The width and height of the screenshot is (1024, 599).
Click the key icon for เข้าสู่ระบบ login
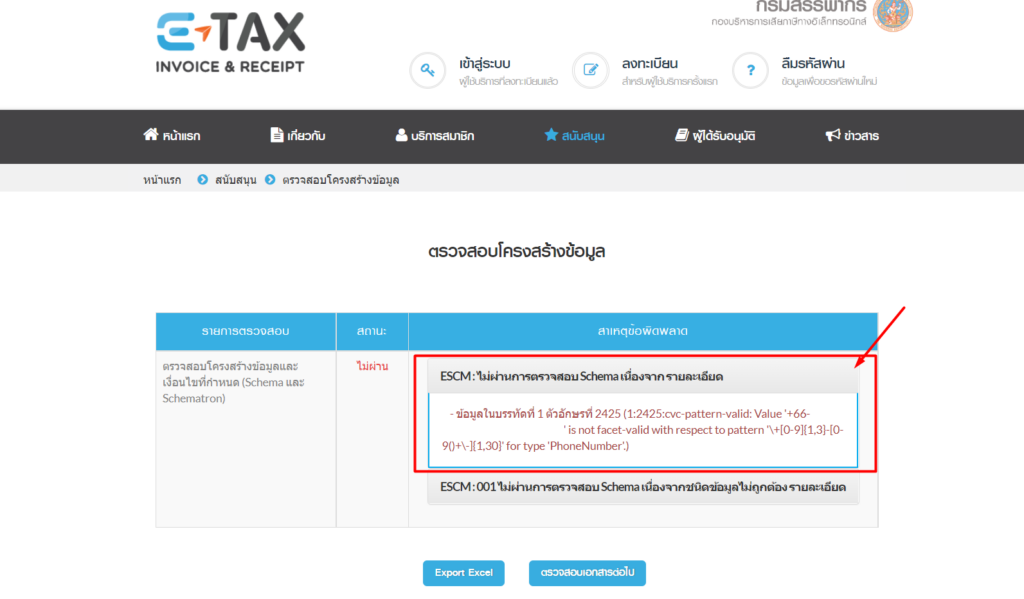[429, 70]
